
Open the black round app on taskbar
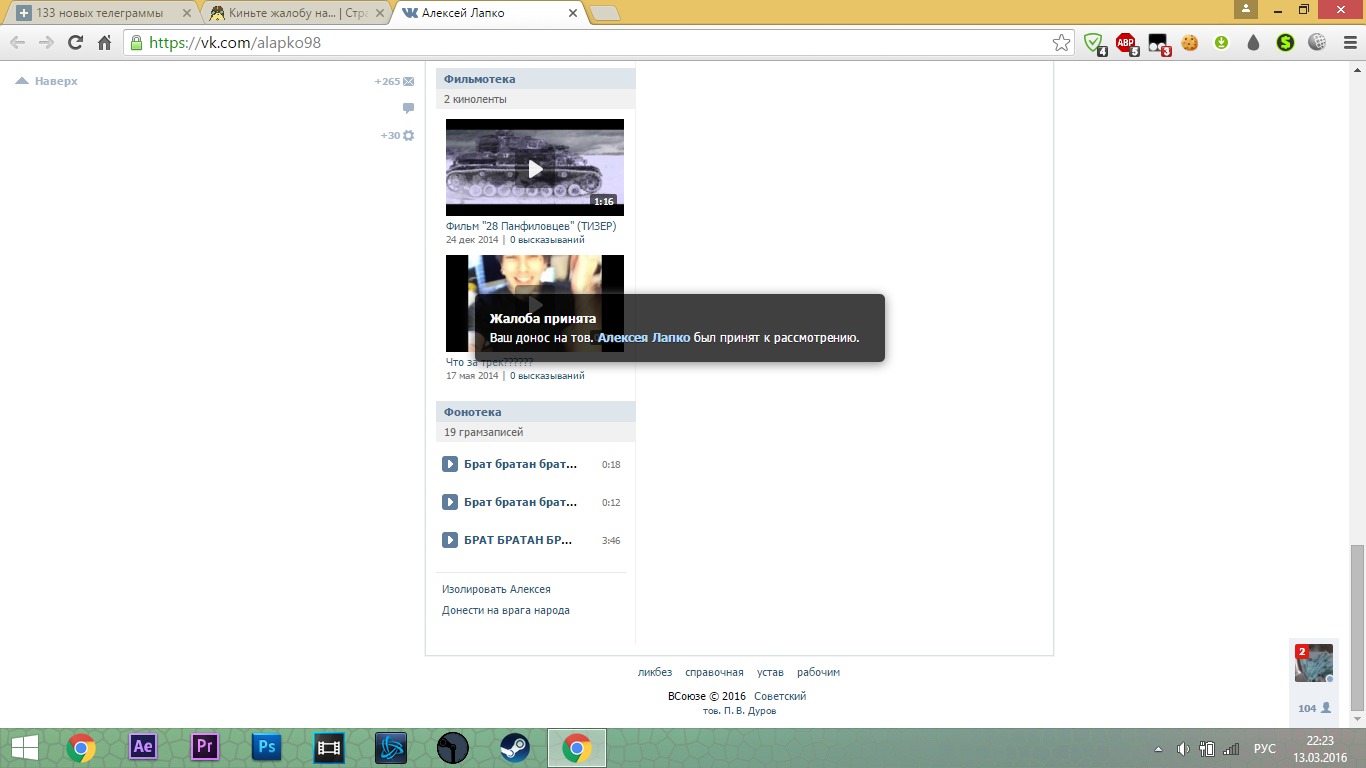click(453, 747)
